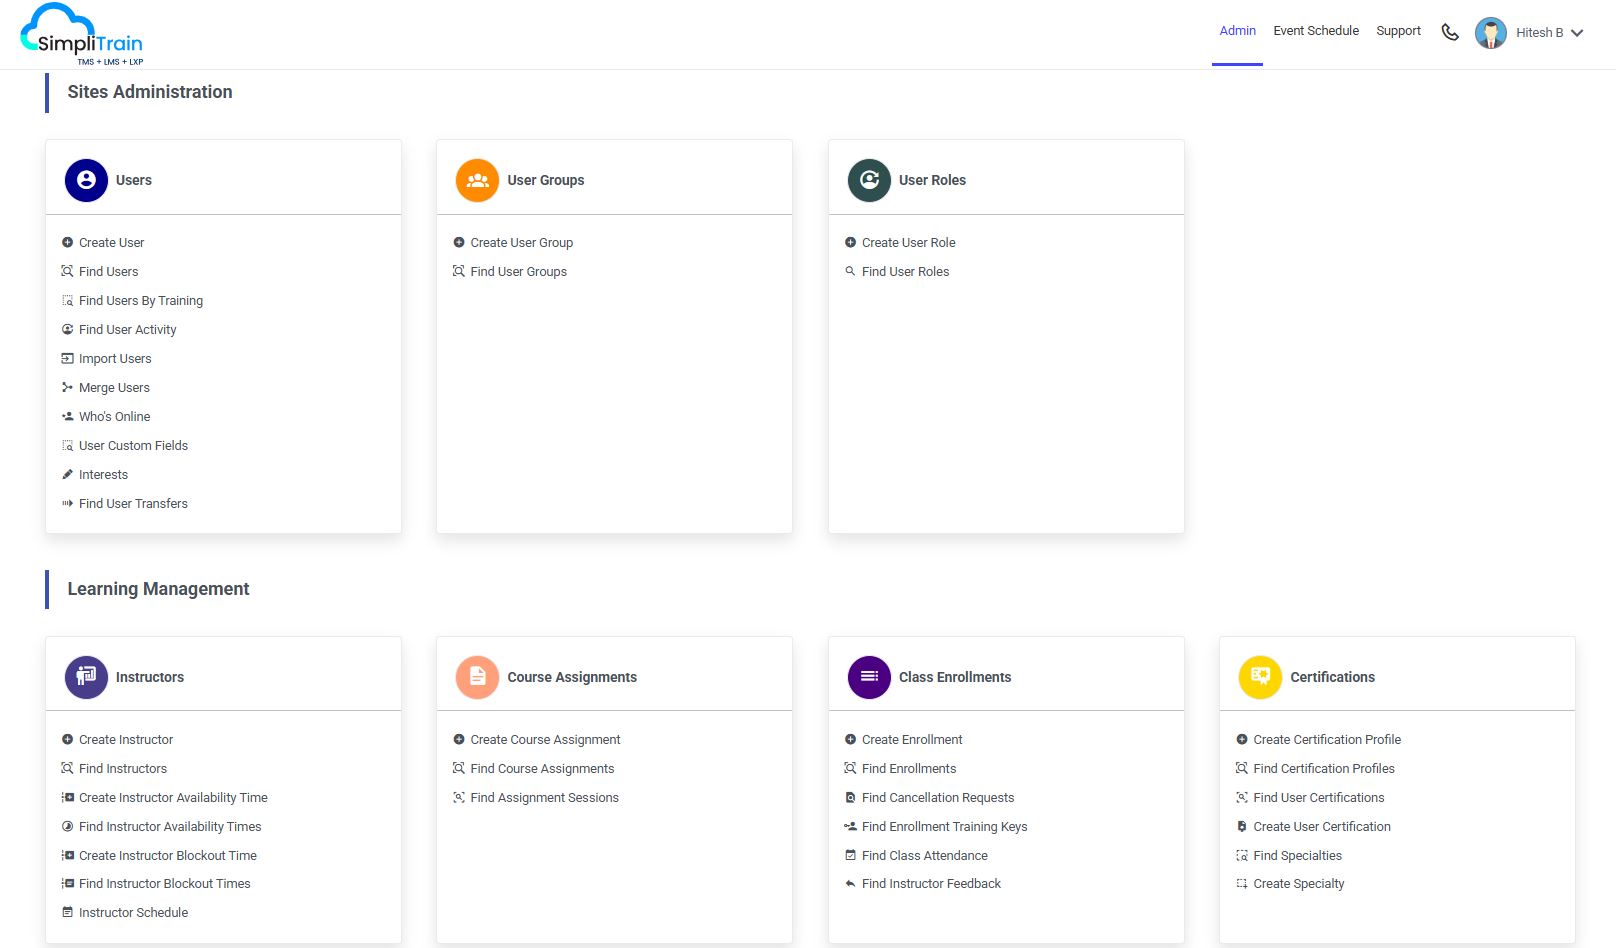Screen dimensions: 1616x948
Task: Click the blue Users section icon
Action: pyautogui.click(x=86, y=180)
